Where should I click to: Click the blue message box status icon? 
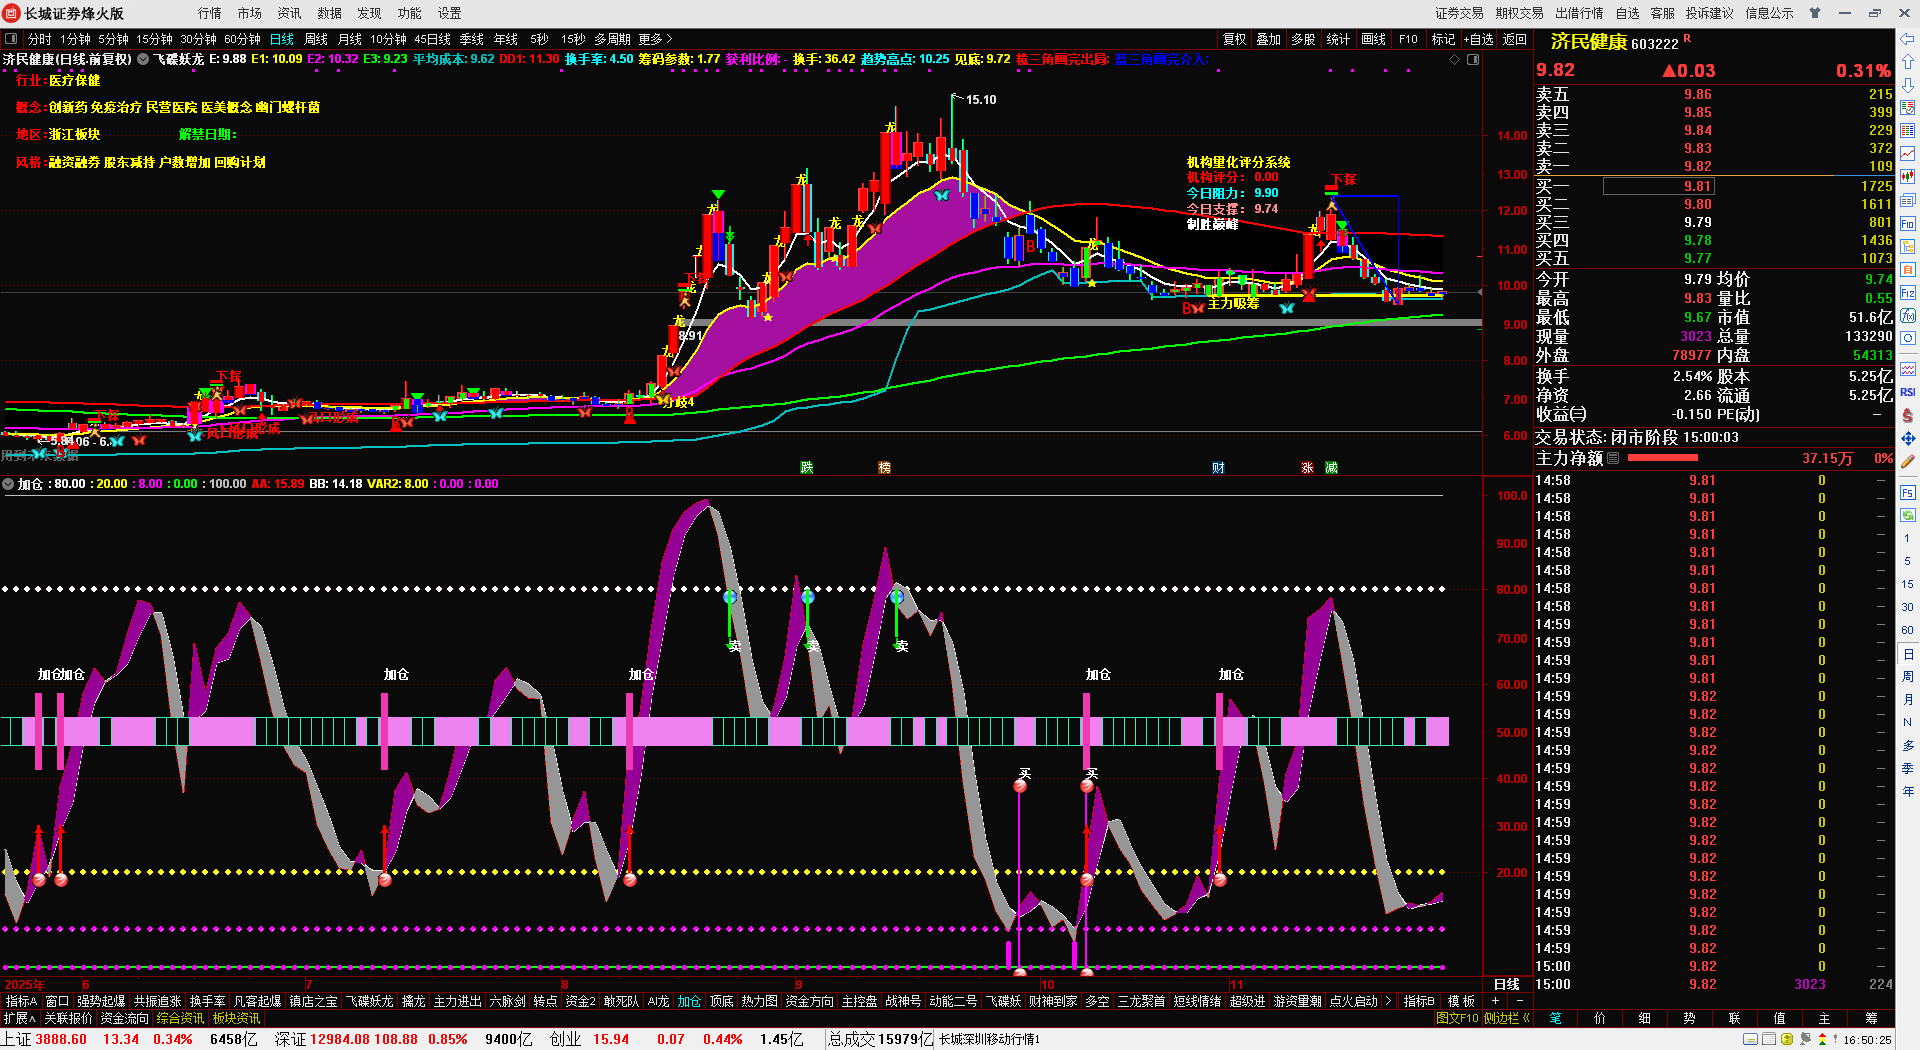pyautogui.click(x=1750, y=1040)
